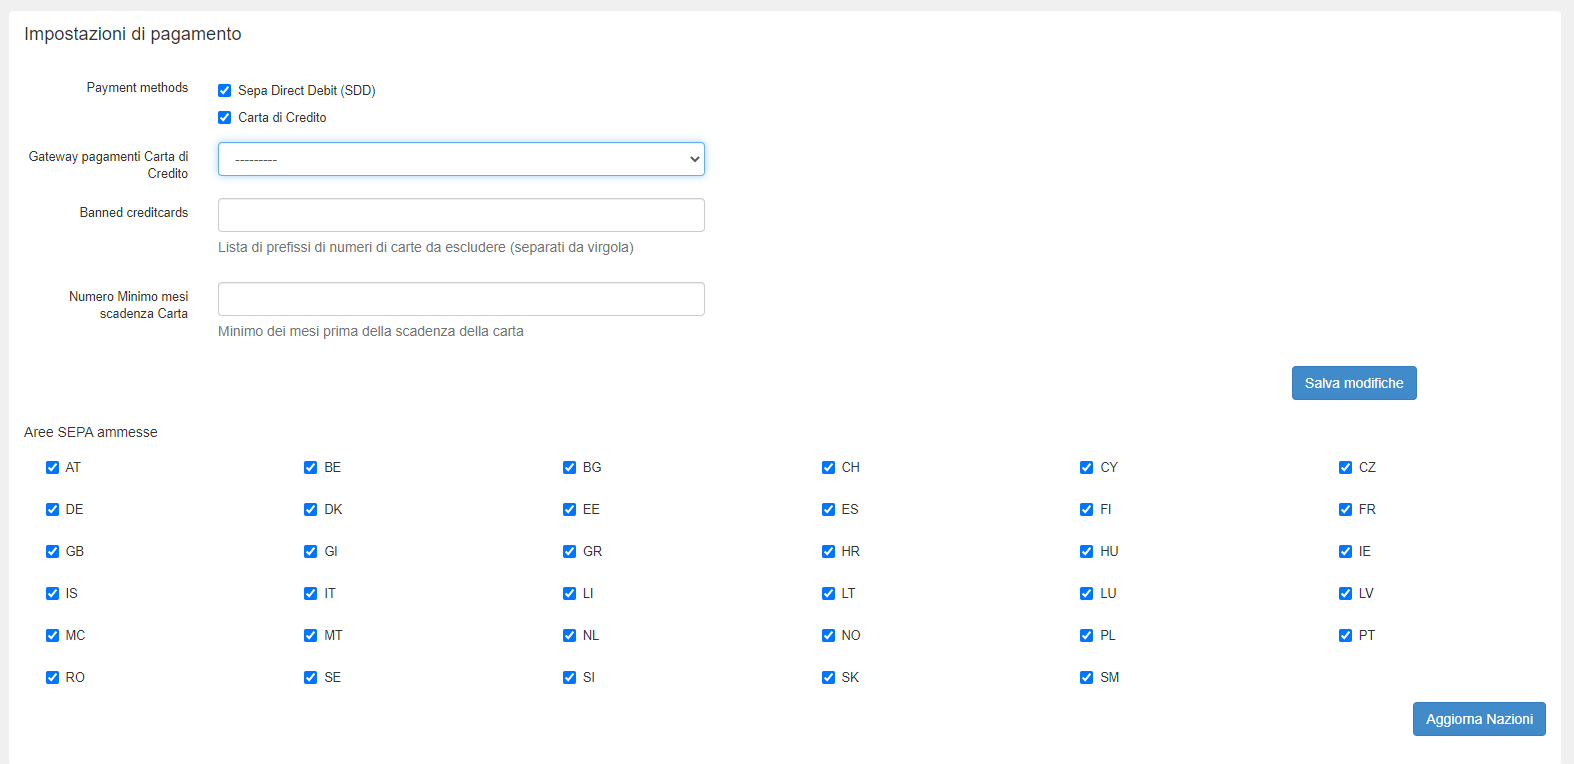Disable the AT country checkbox
Viewport: 1574px width, 764px height.
click(52, 468)
